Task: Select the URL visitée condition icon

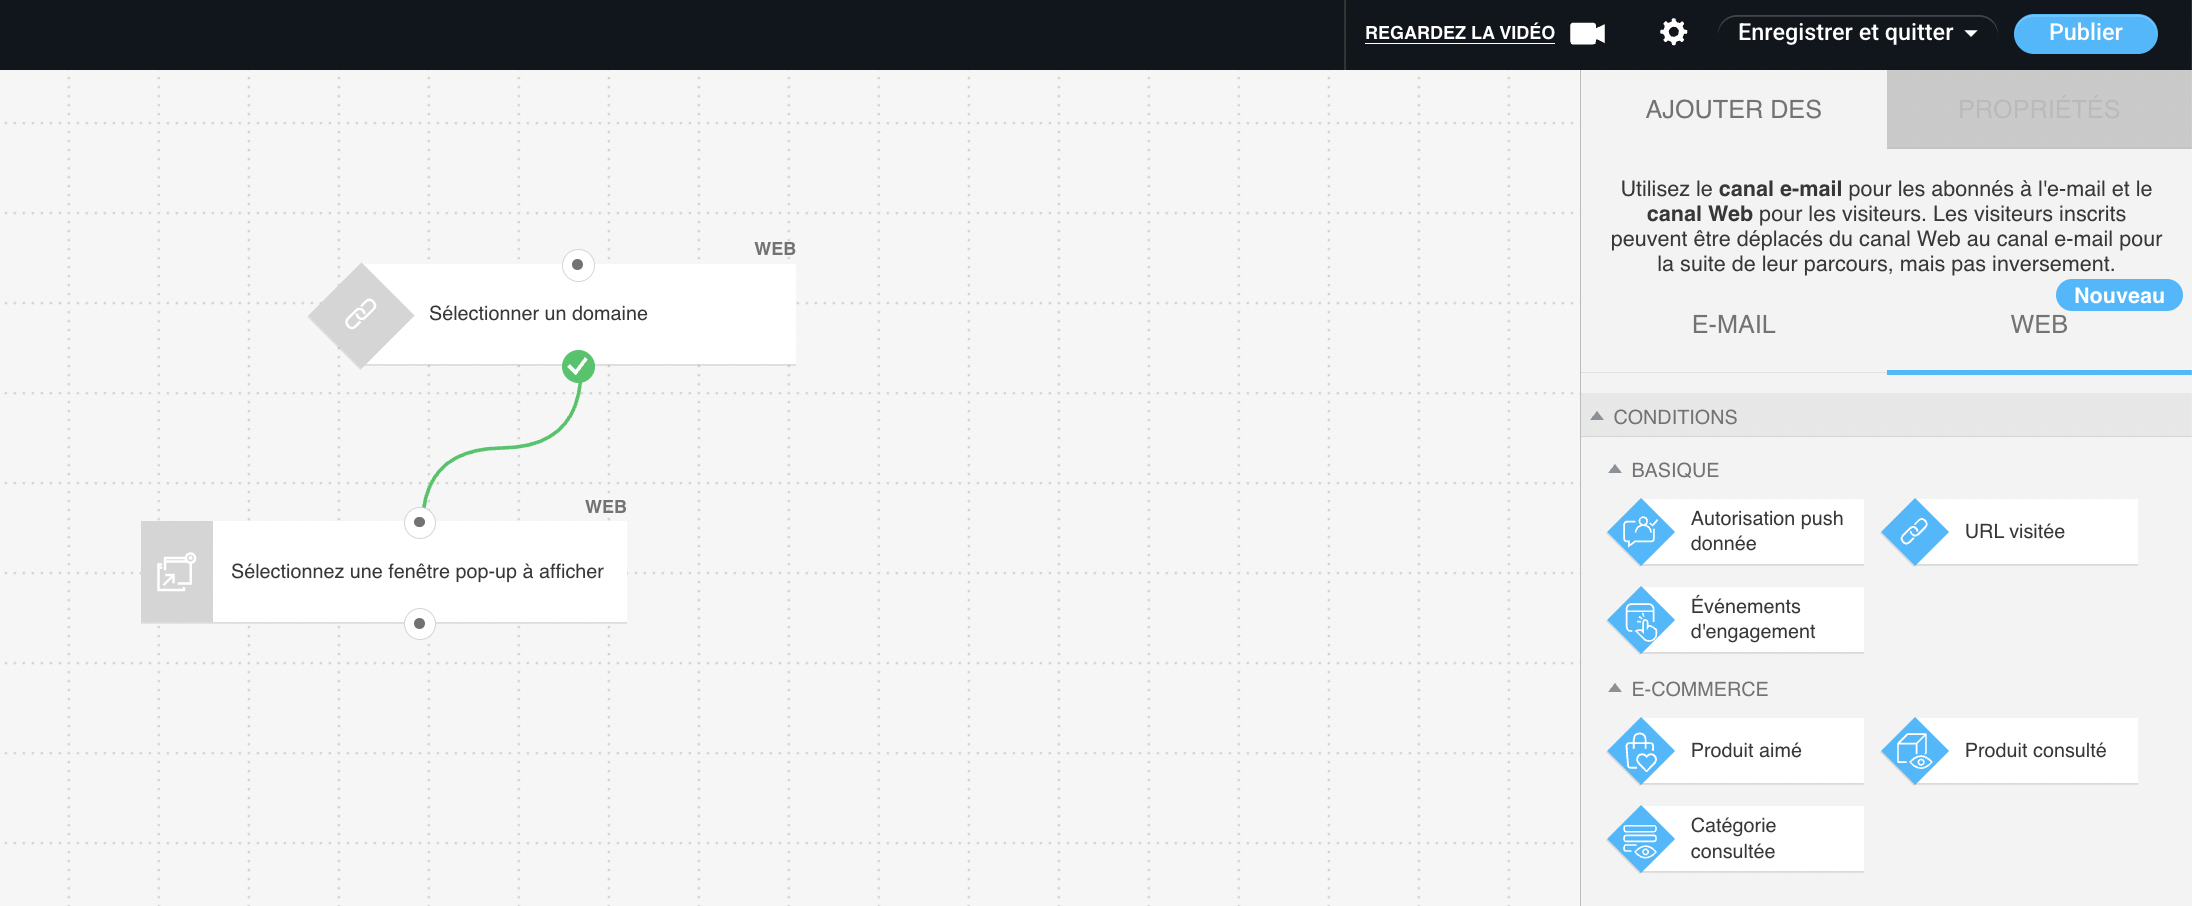Action: (1914, 532)
